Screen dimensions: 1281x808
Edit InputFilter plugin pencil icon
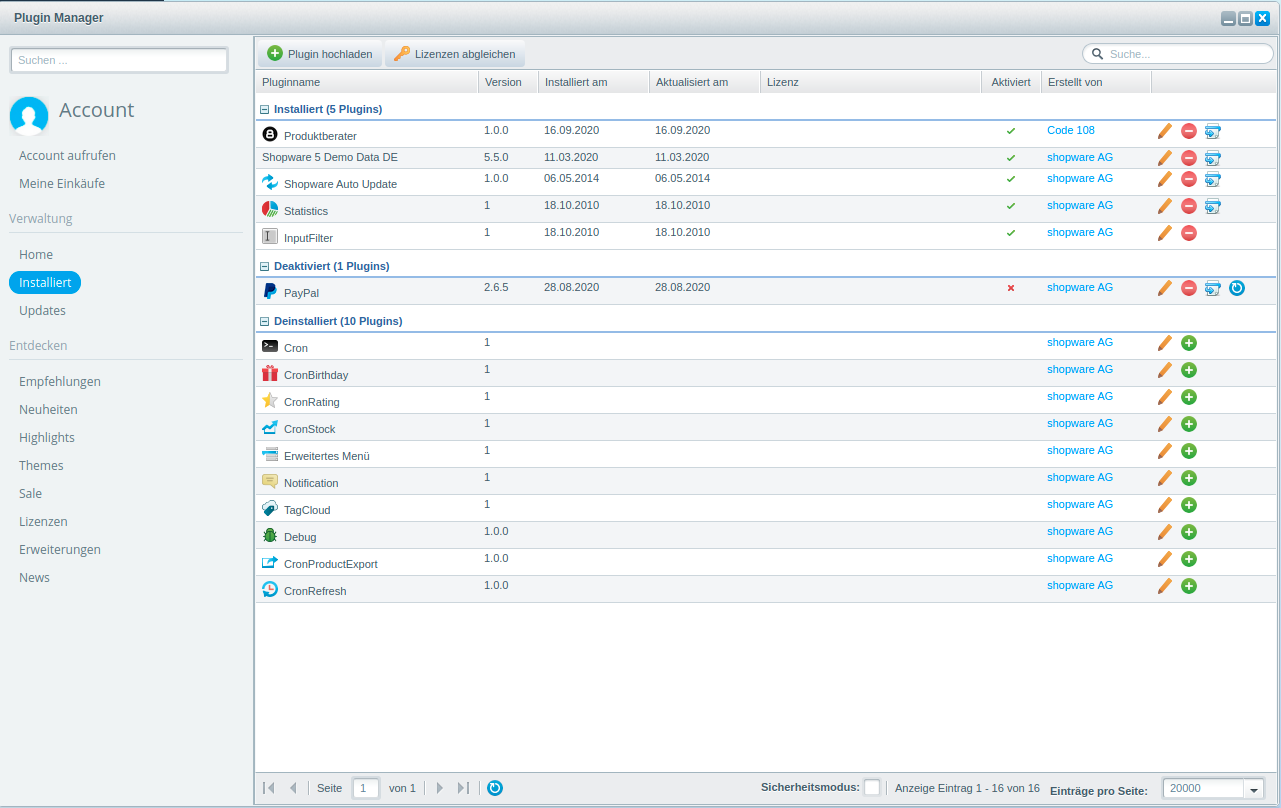(1164, 233)
